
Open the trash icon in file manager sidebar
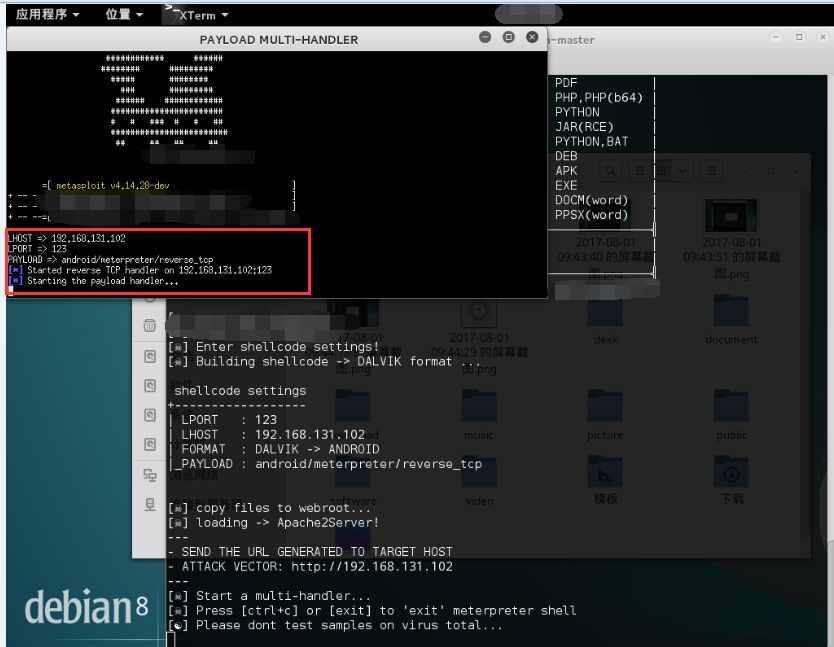(x=149, y=325)
